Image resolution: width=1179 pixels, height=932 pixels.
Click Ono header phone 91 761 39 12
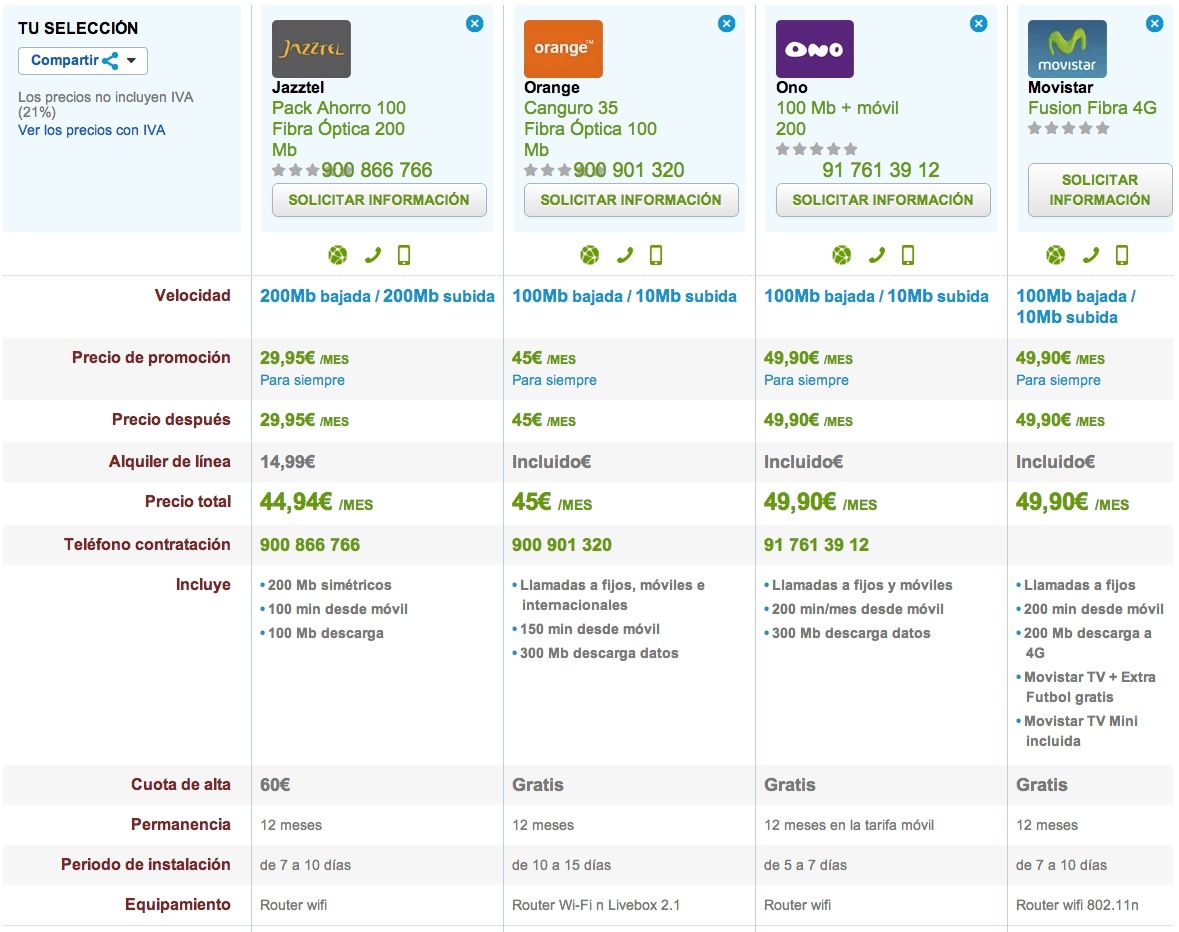click(x=880, y=170)
